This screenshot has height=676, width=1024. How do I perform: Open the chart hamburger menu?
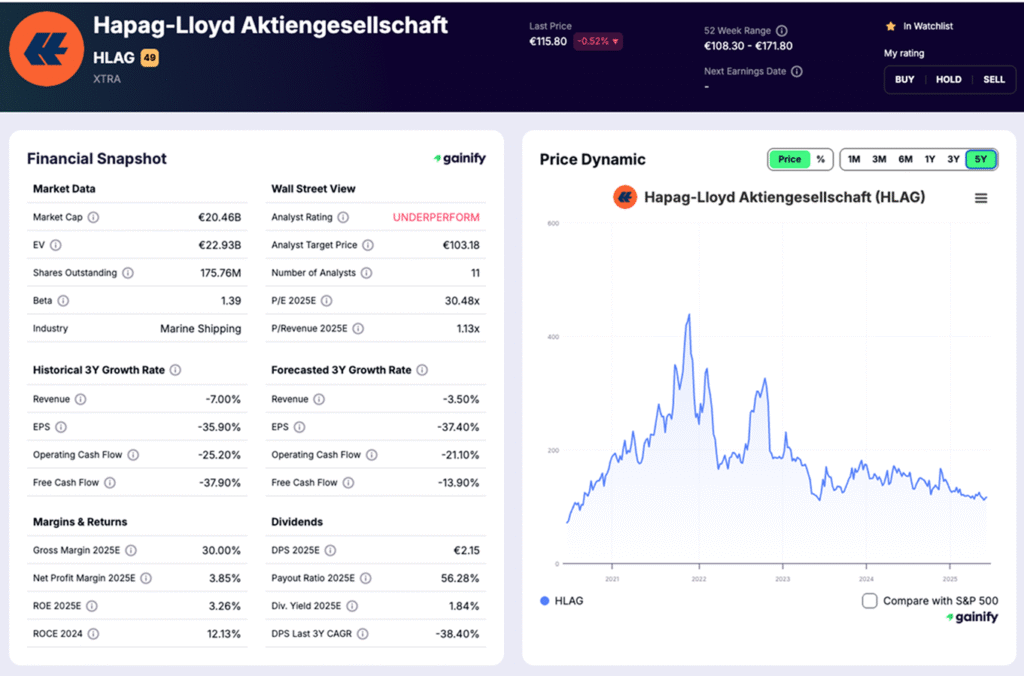981,197
